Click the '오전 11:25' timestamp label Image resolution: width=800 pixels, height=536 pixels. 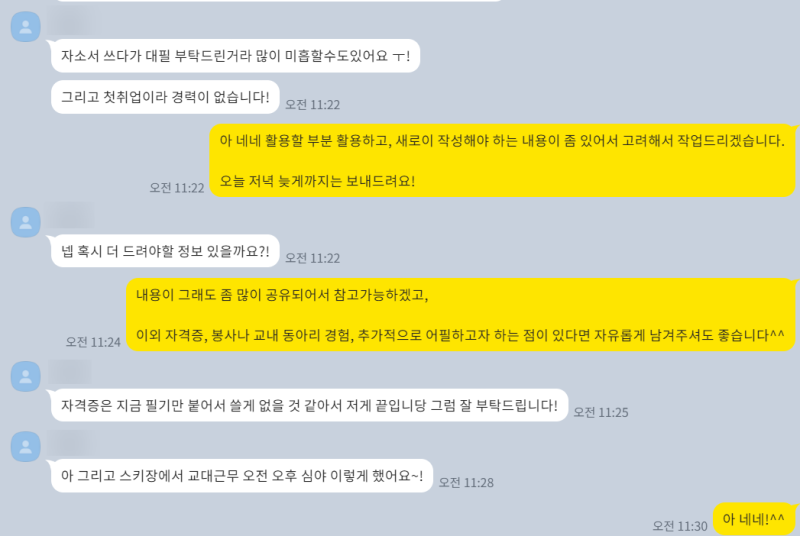601,412
